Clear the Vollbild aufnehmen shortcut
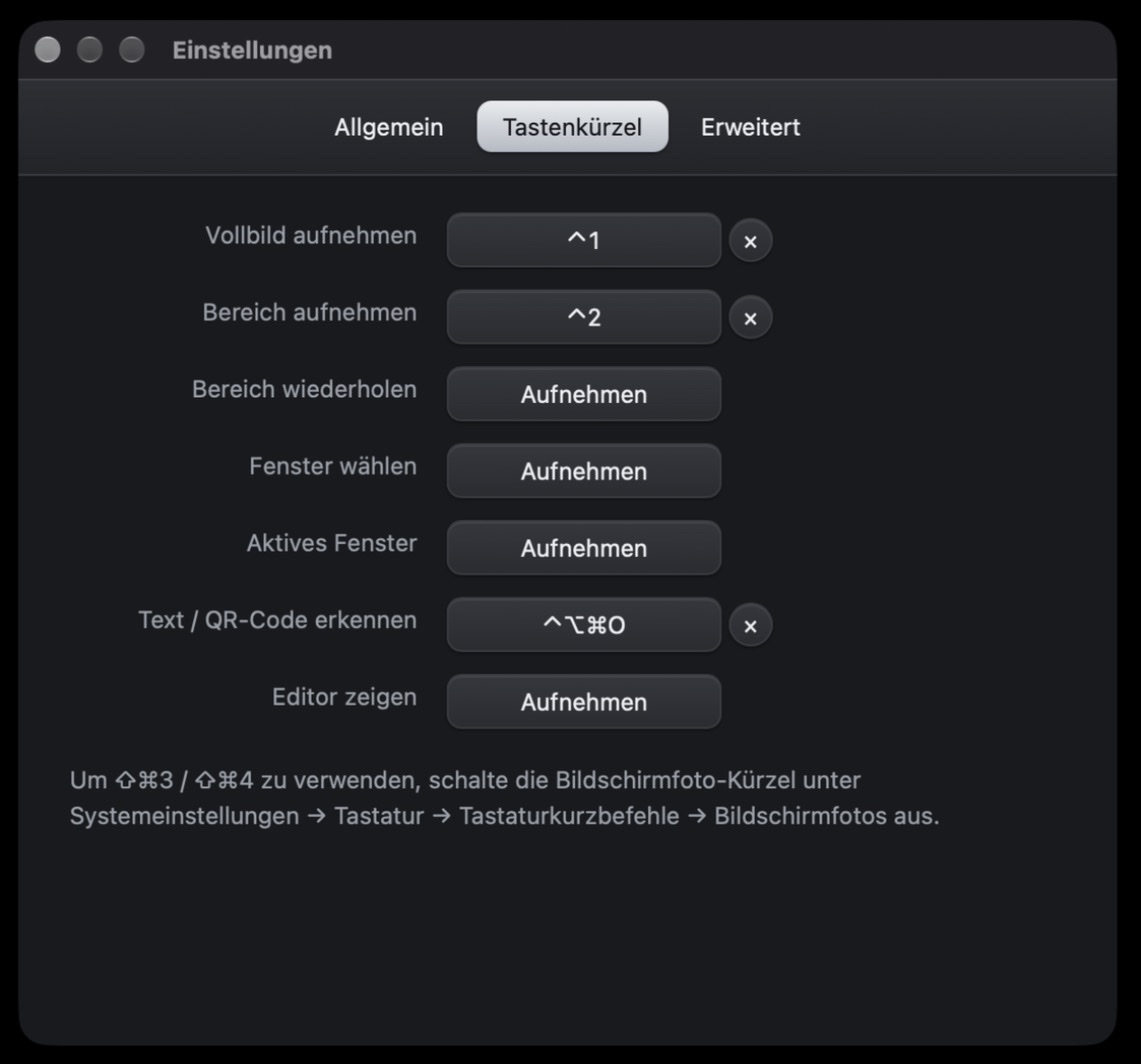The image size is (1142, 1064). [750, 241]
